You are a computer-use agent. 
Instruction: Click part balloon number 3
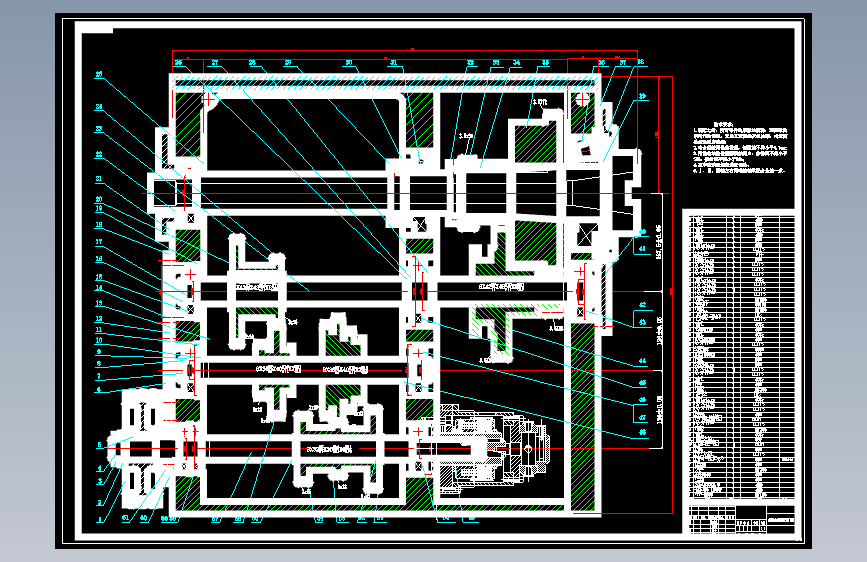(100, 482)
